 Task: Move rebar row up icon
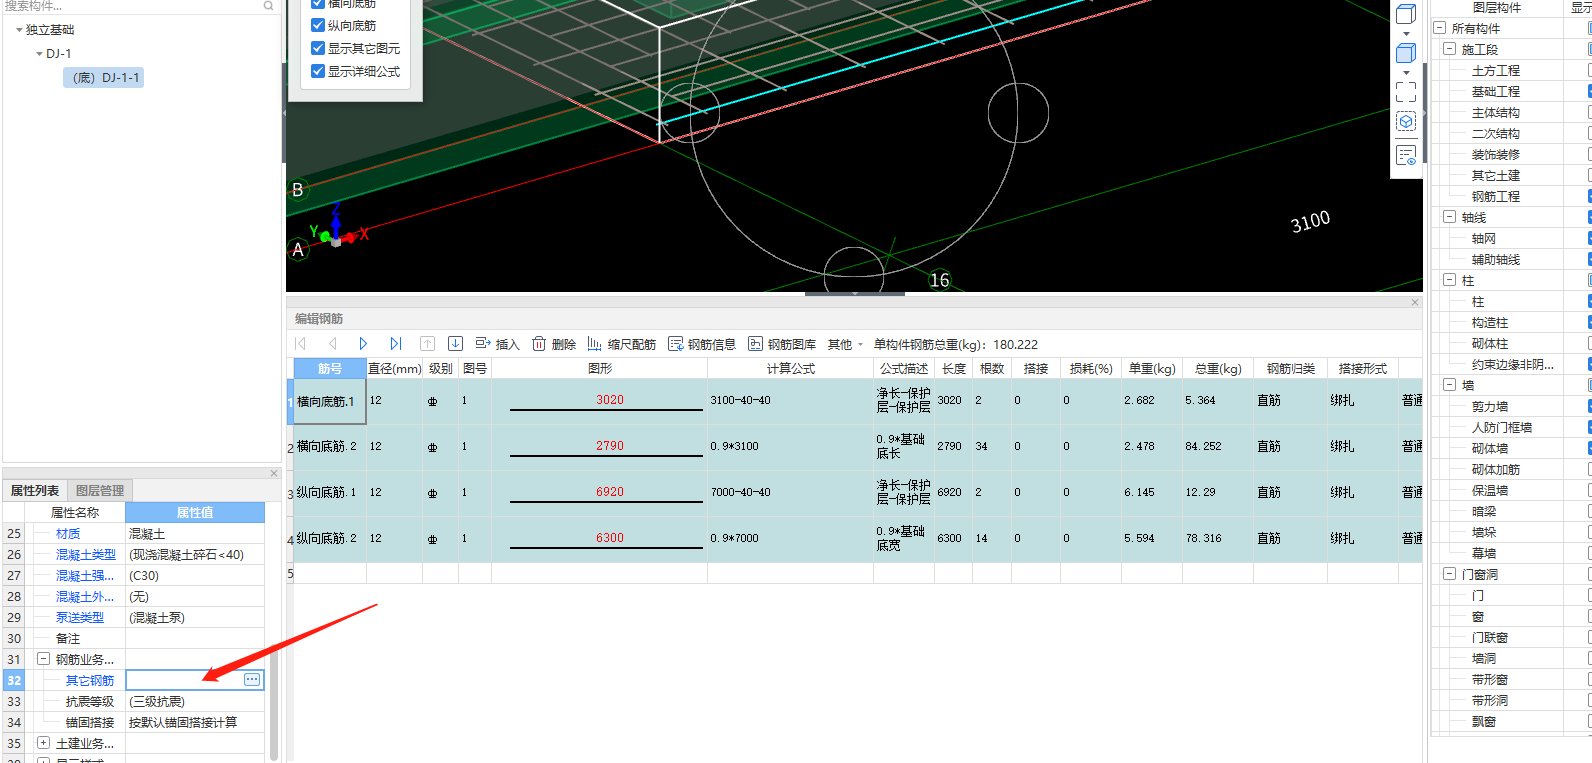point(427,344)
